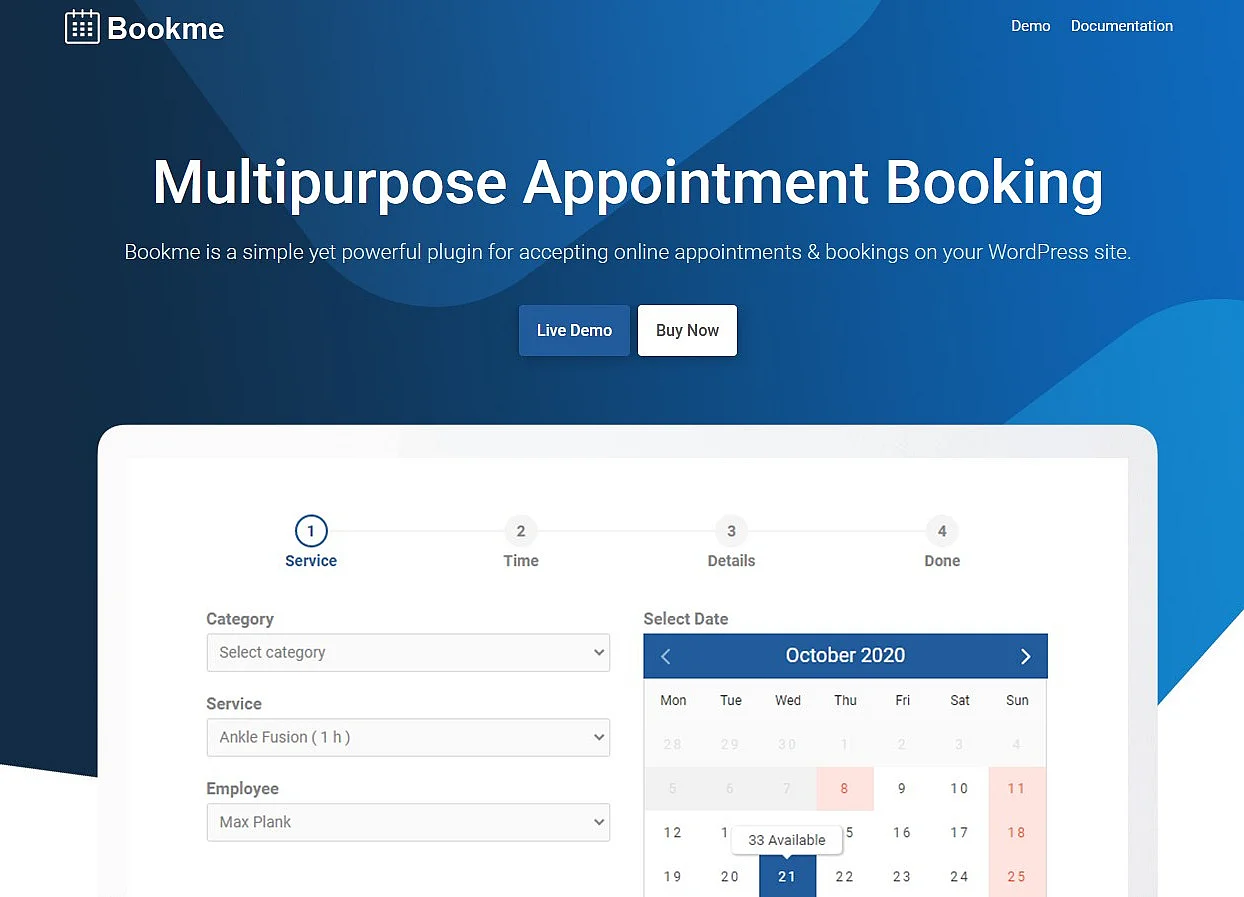
Task: Click the Fri column header
Action: (903, 700)
